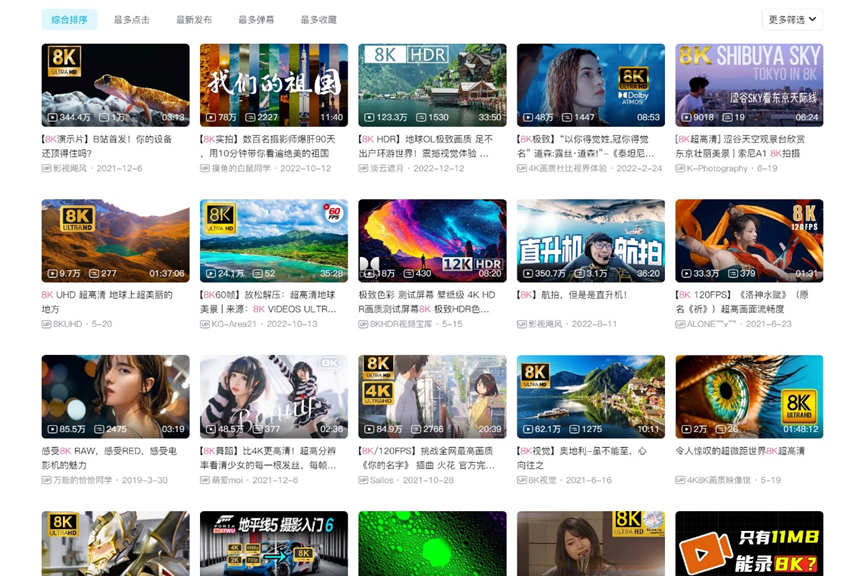
Task: Play the macro eye 8K thumbnail
Action: [x=749, y=397]
